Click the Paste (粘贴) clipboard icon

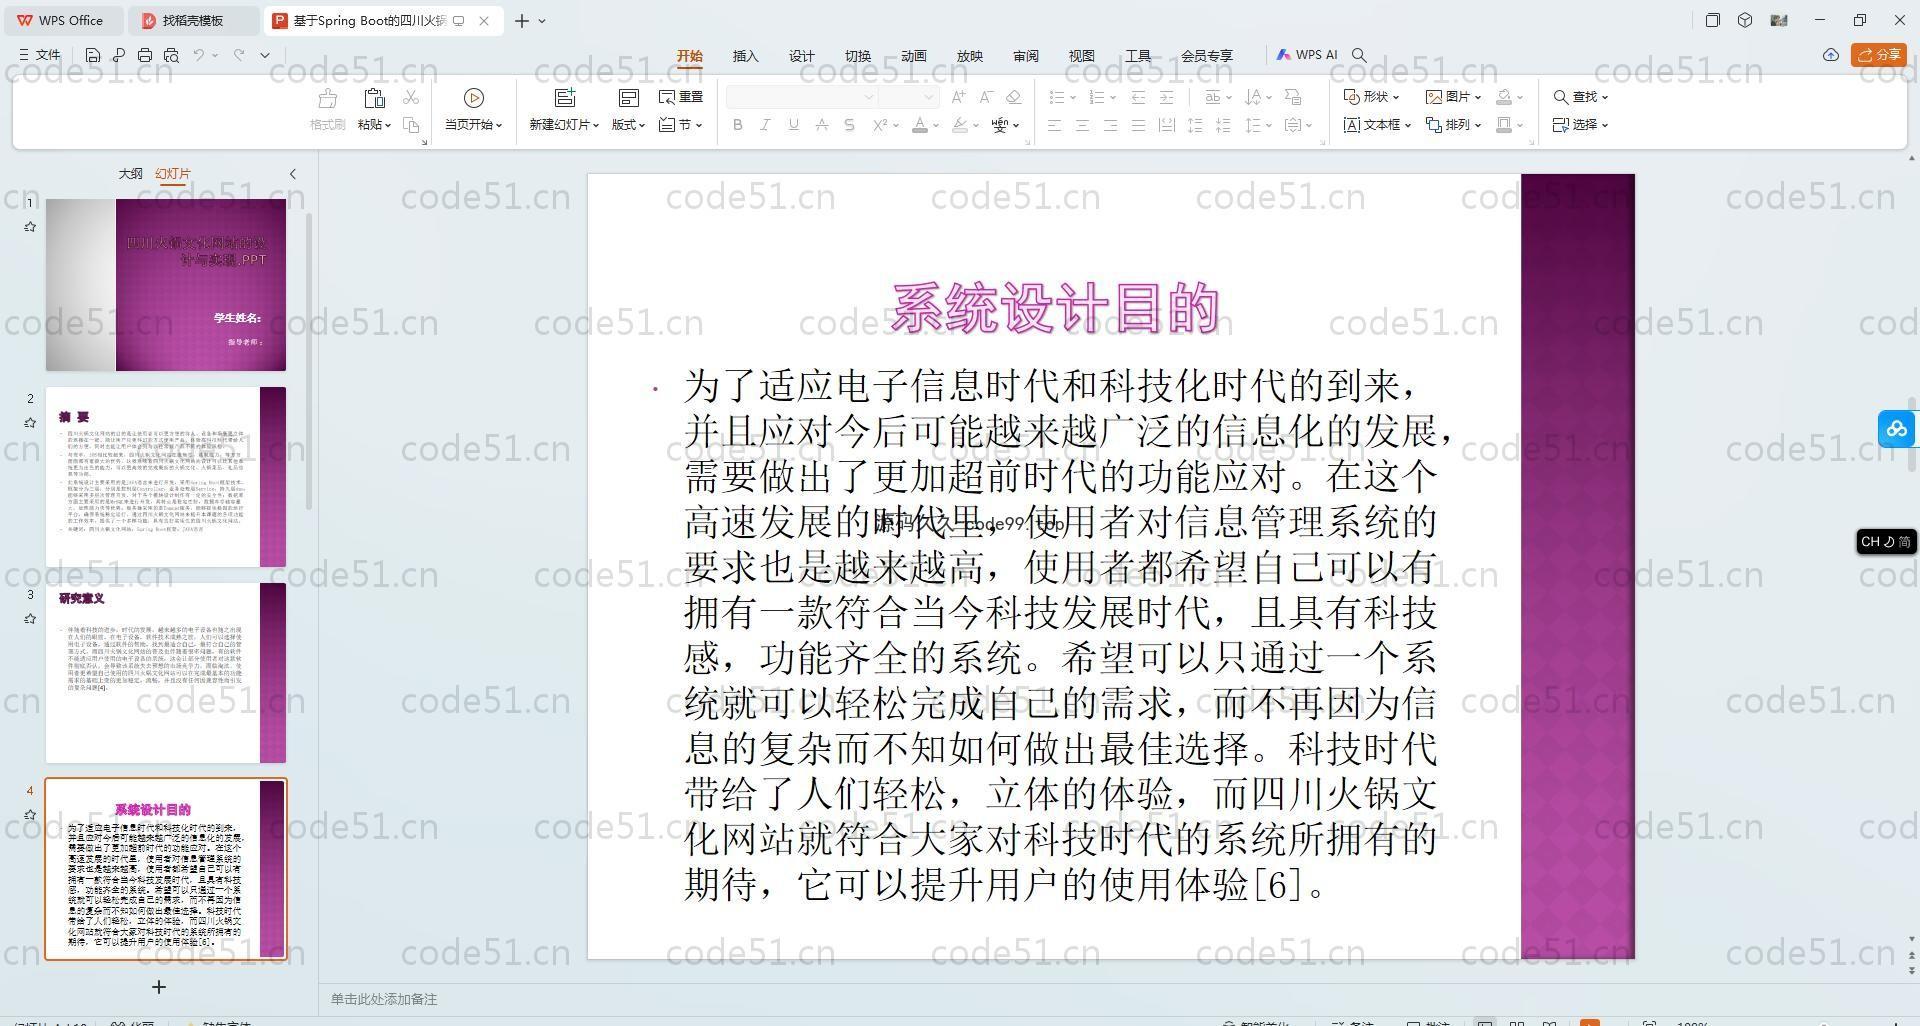374,98
